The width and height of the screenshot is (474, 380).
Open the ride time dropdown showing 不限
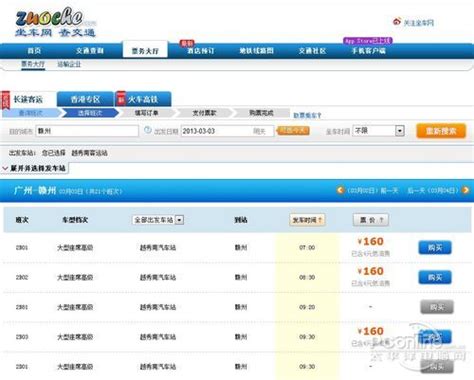(379, 131)
